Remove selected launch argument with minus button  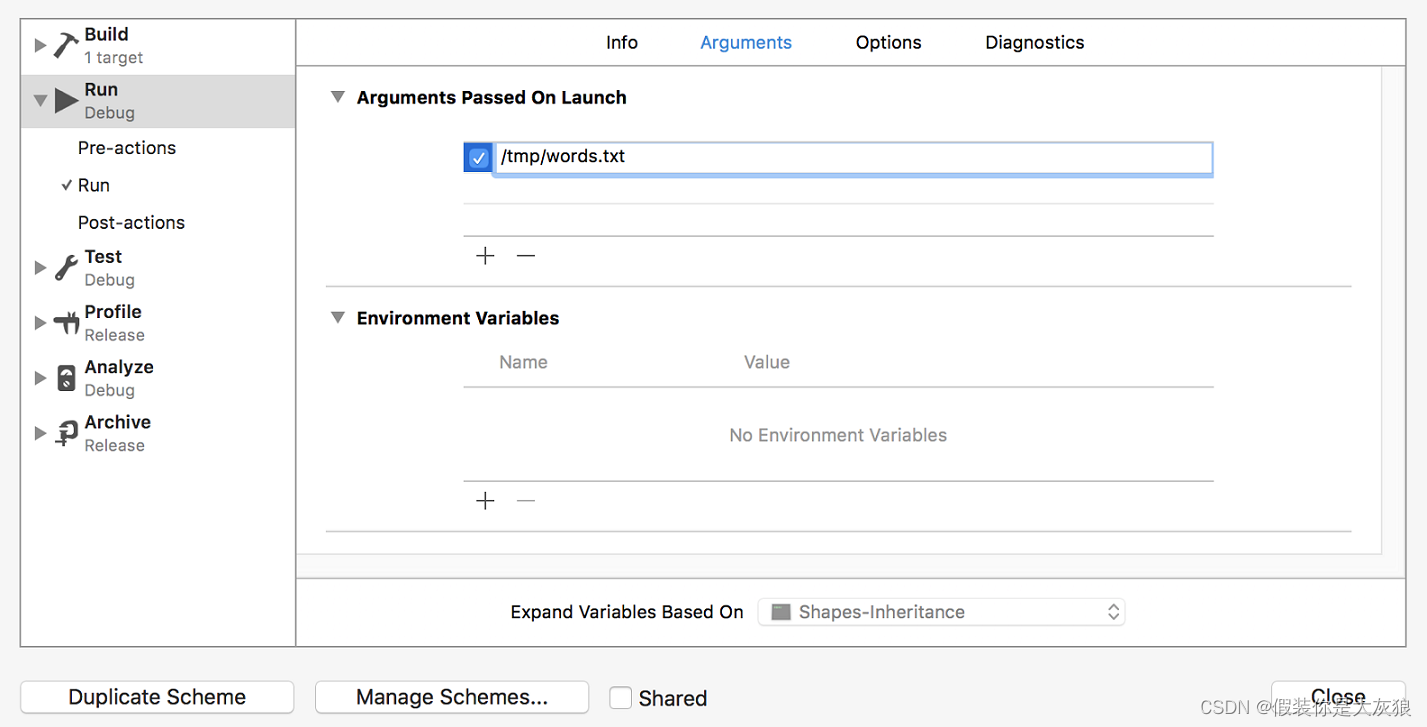point(526,256)
